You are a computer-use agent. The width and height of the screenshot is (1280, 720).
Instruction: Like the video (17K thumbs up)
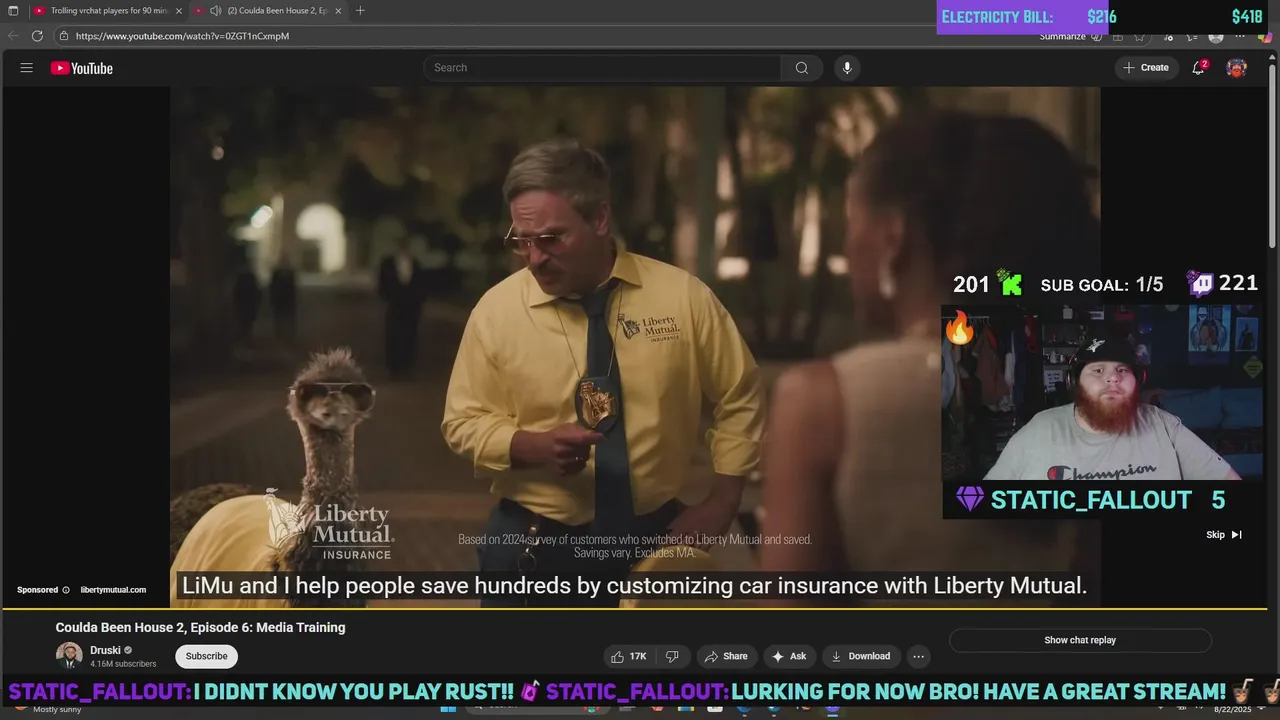[629, 656]
